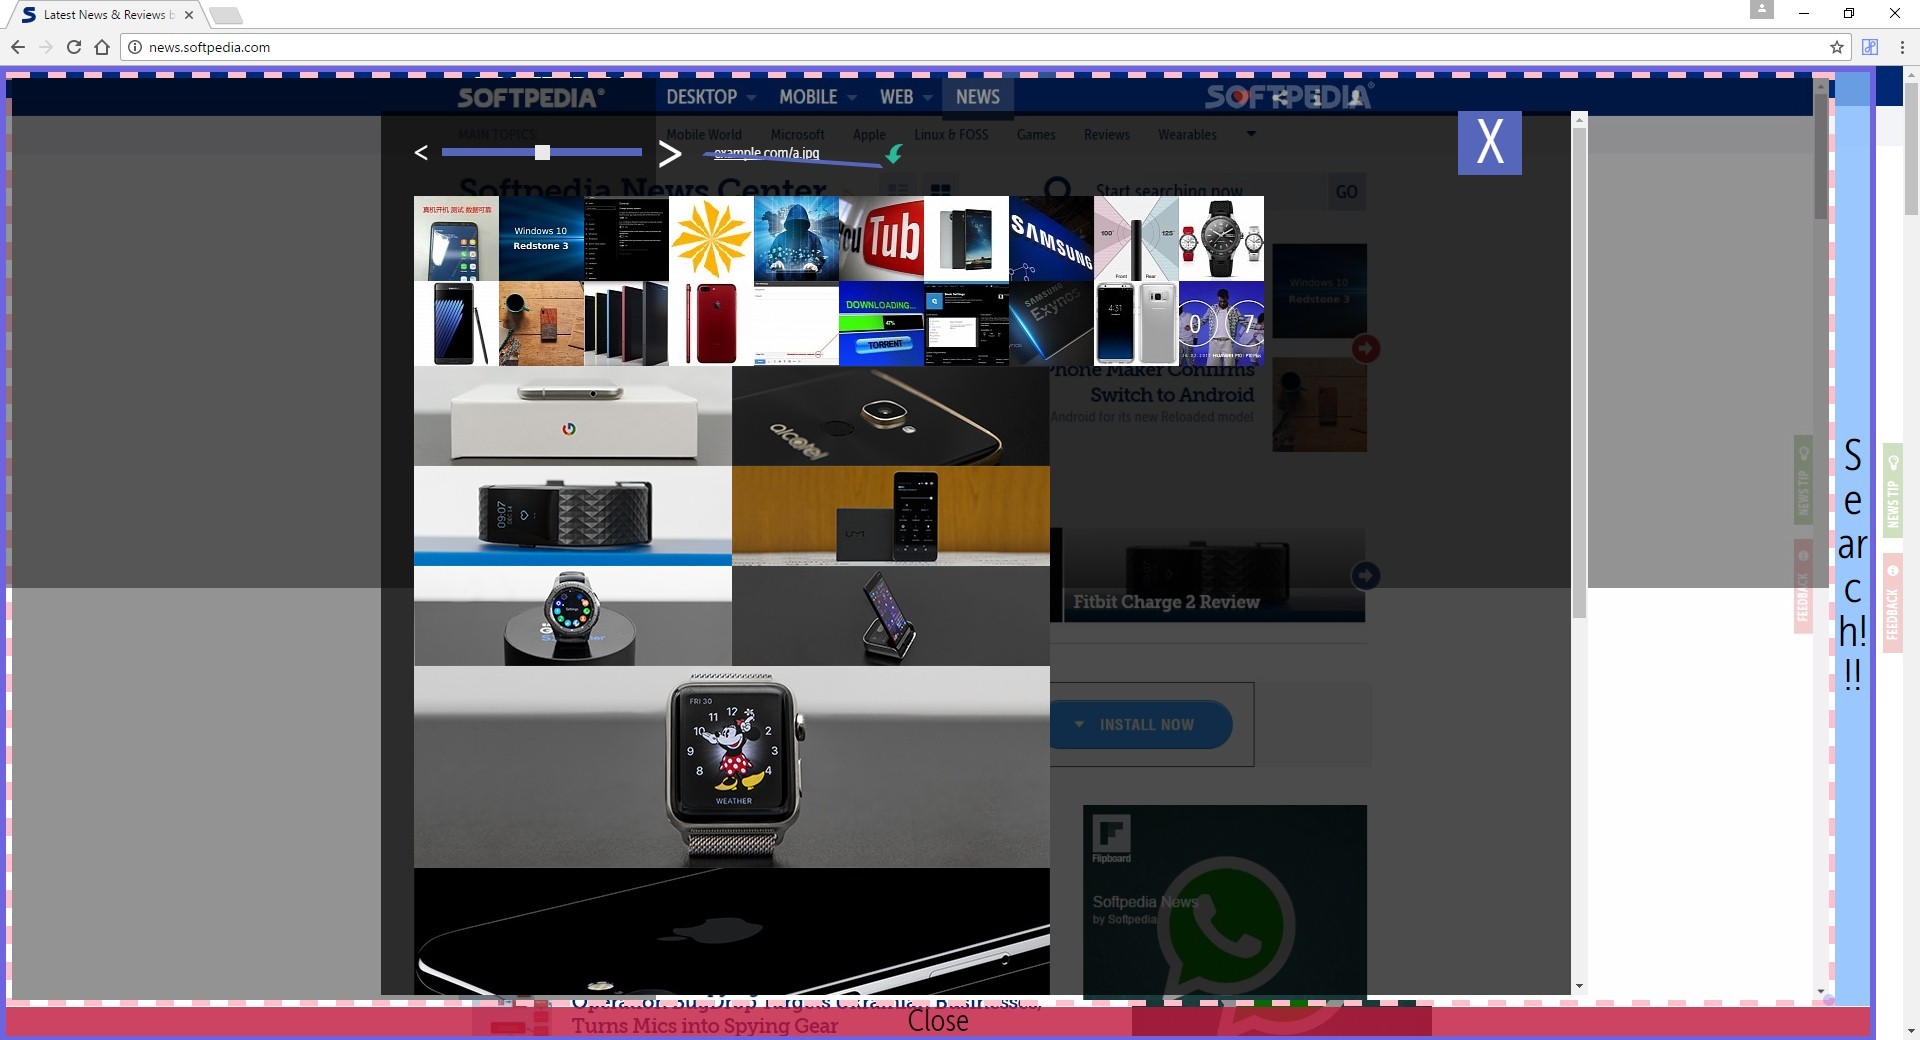Click the Close bar at the bottom

point(938,1021)
